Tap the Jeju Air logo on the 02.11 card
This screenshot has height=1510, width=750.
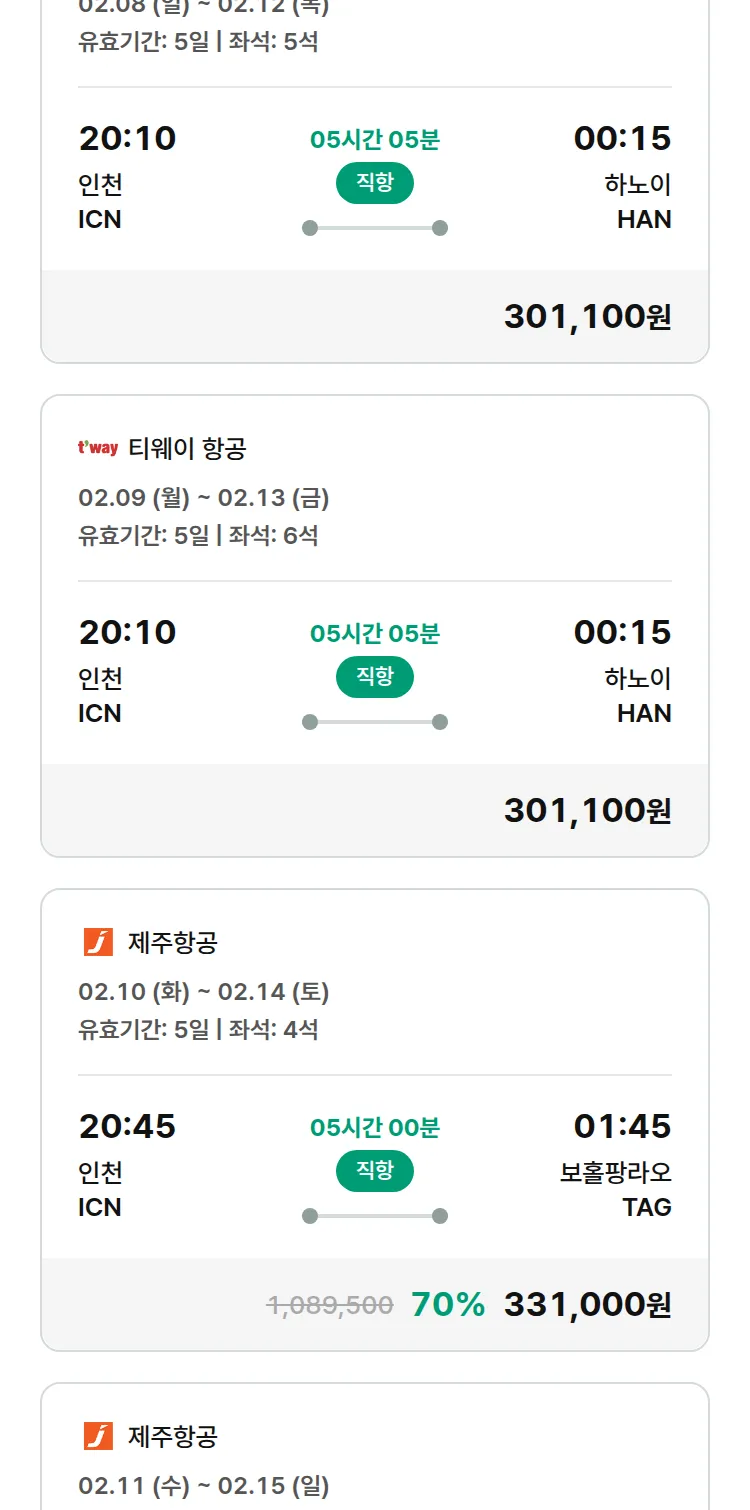(x=98, y=1436)
